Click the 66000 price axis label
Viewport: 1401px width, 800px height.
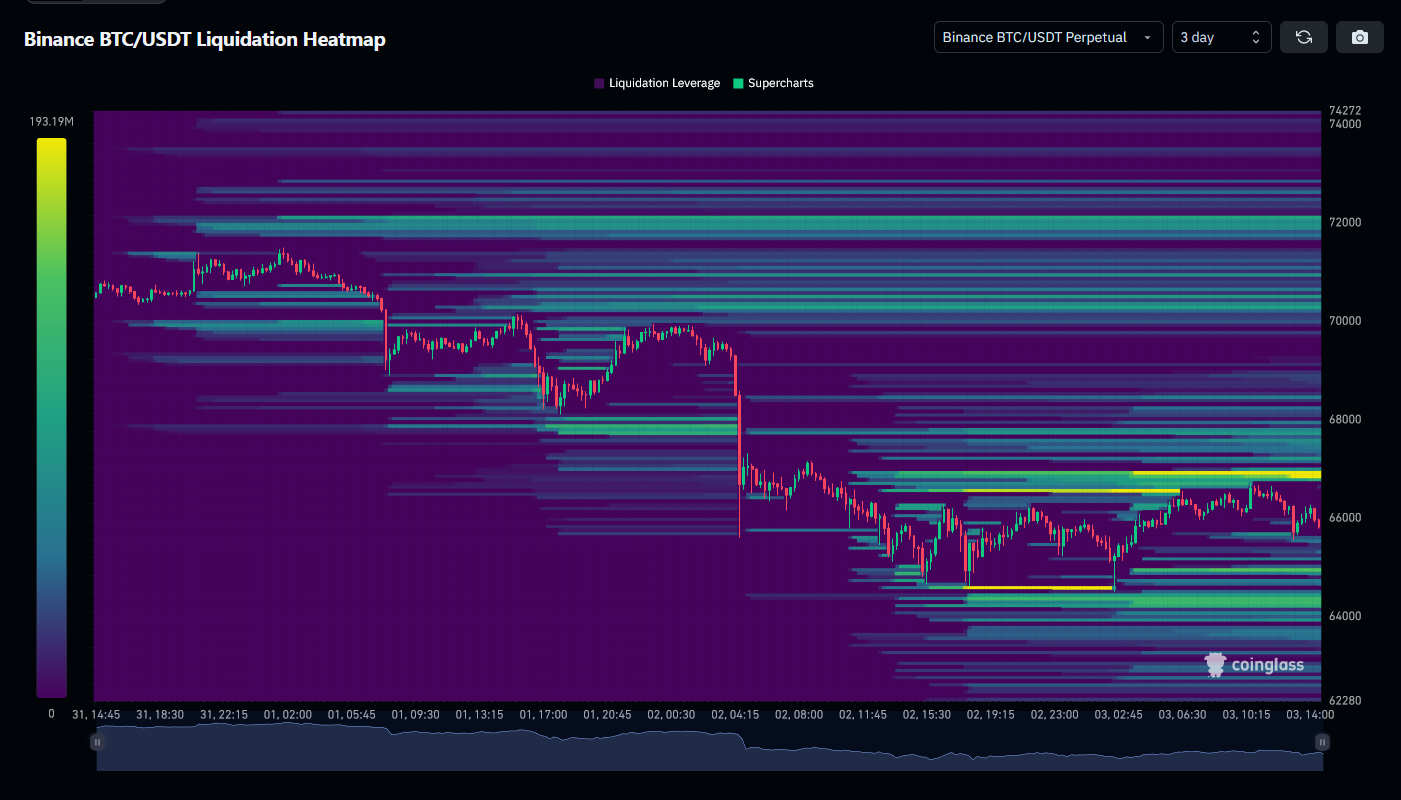coord(1345,518)
